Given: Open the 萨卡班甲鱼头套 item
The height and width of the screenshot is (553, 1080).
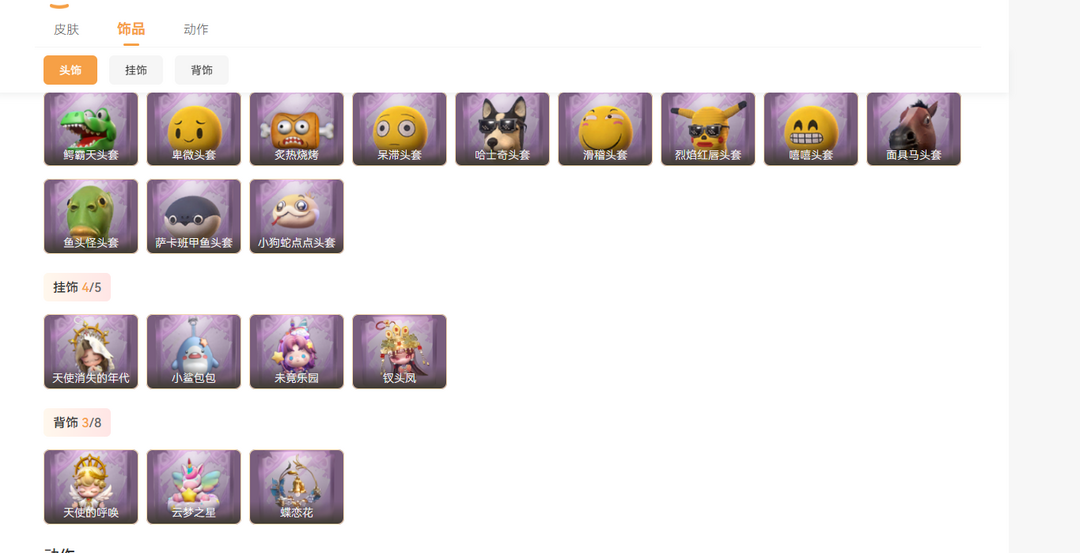Looking at the screenshot, I should click(194, 216).
